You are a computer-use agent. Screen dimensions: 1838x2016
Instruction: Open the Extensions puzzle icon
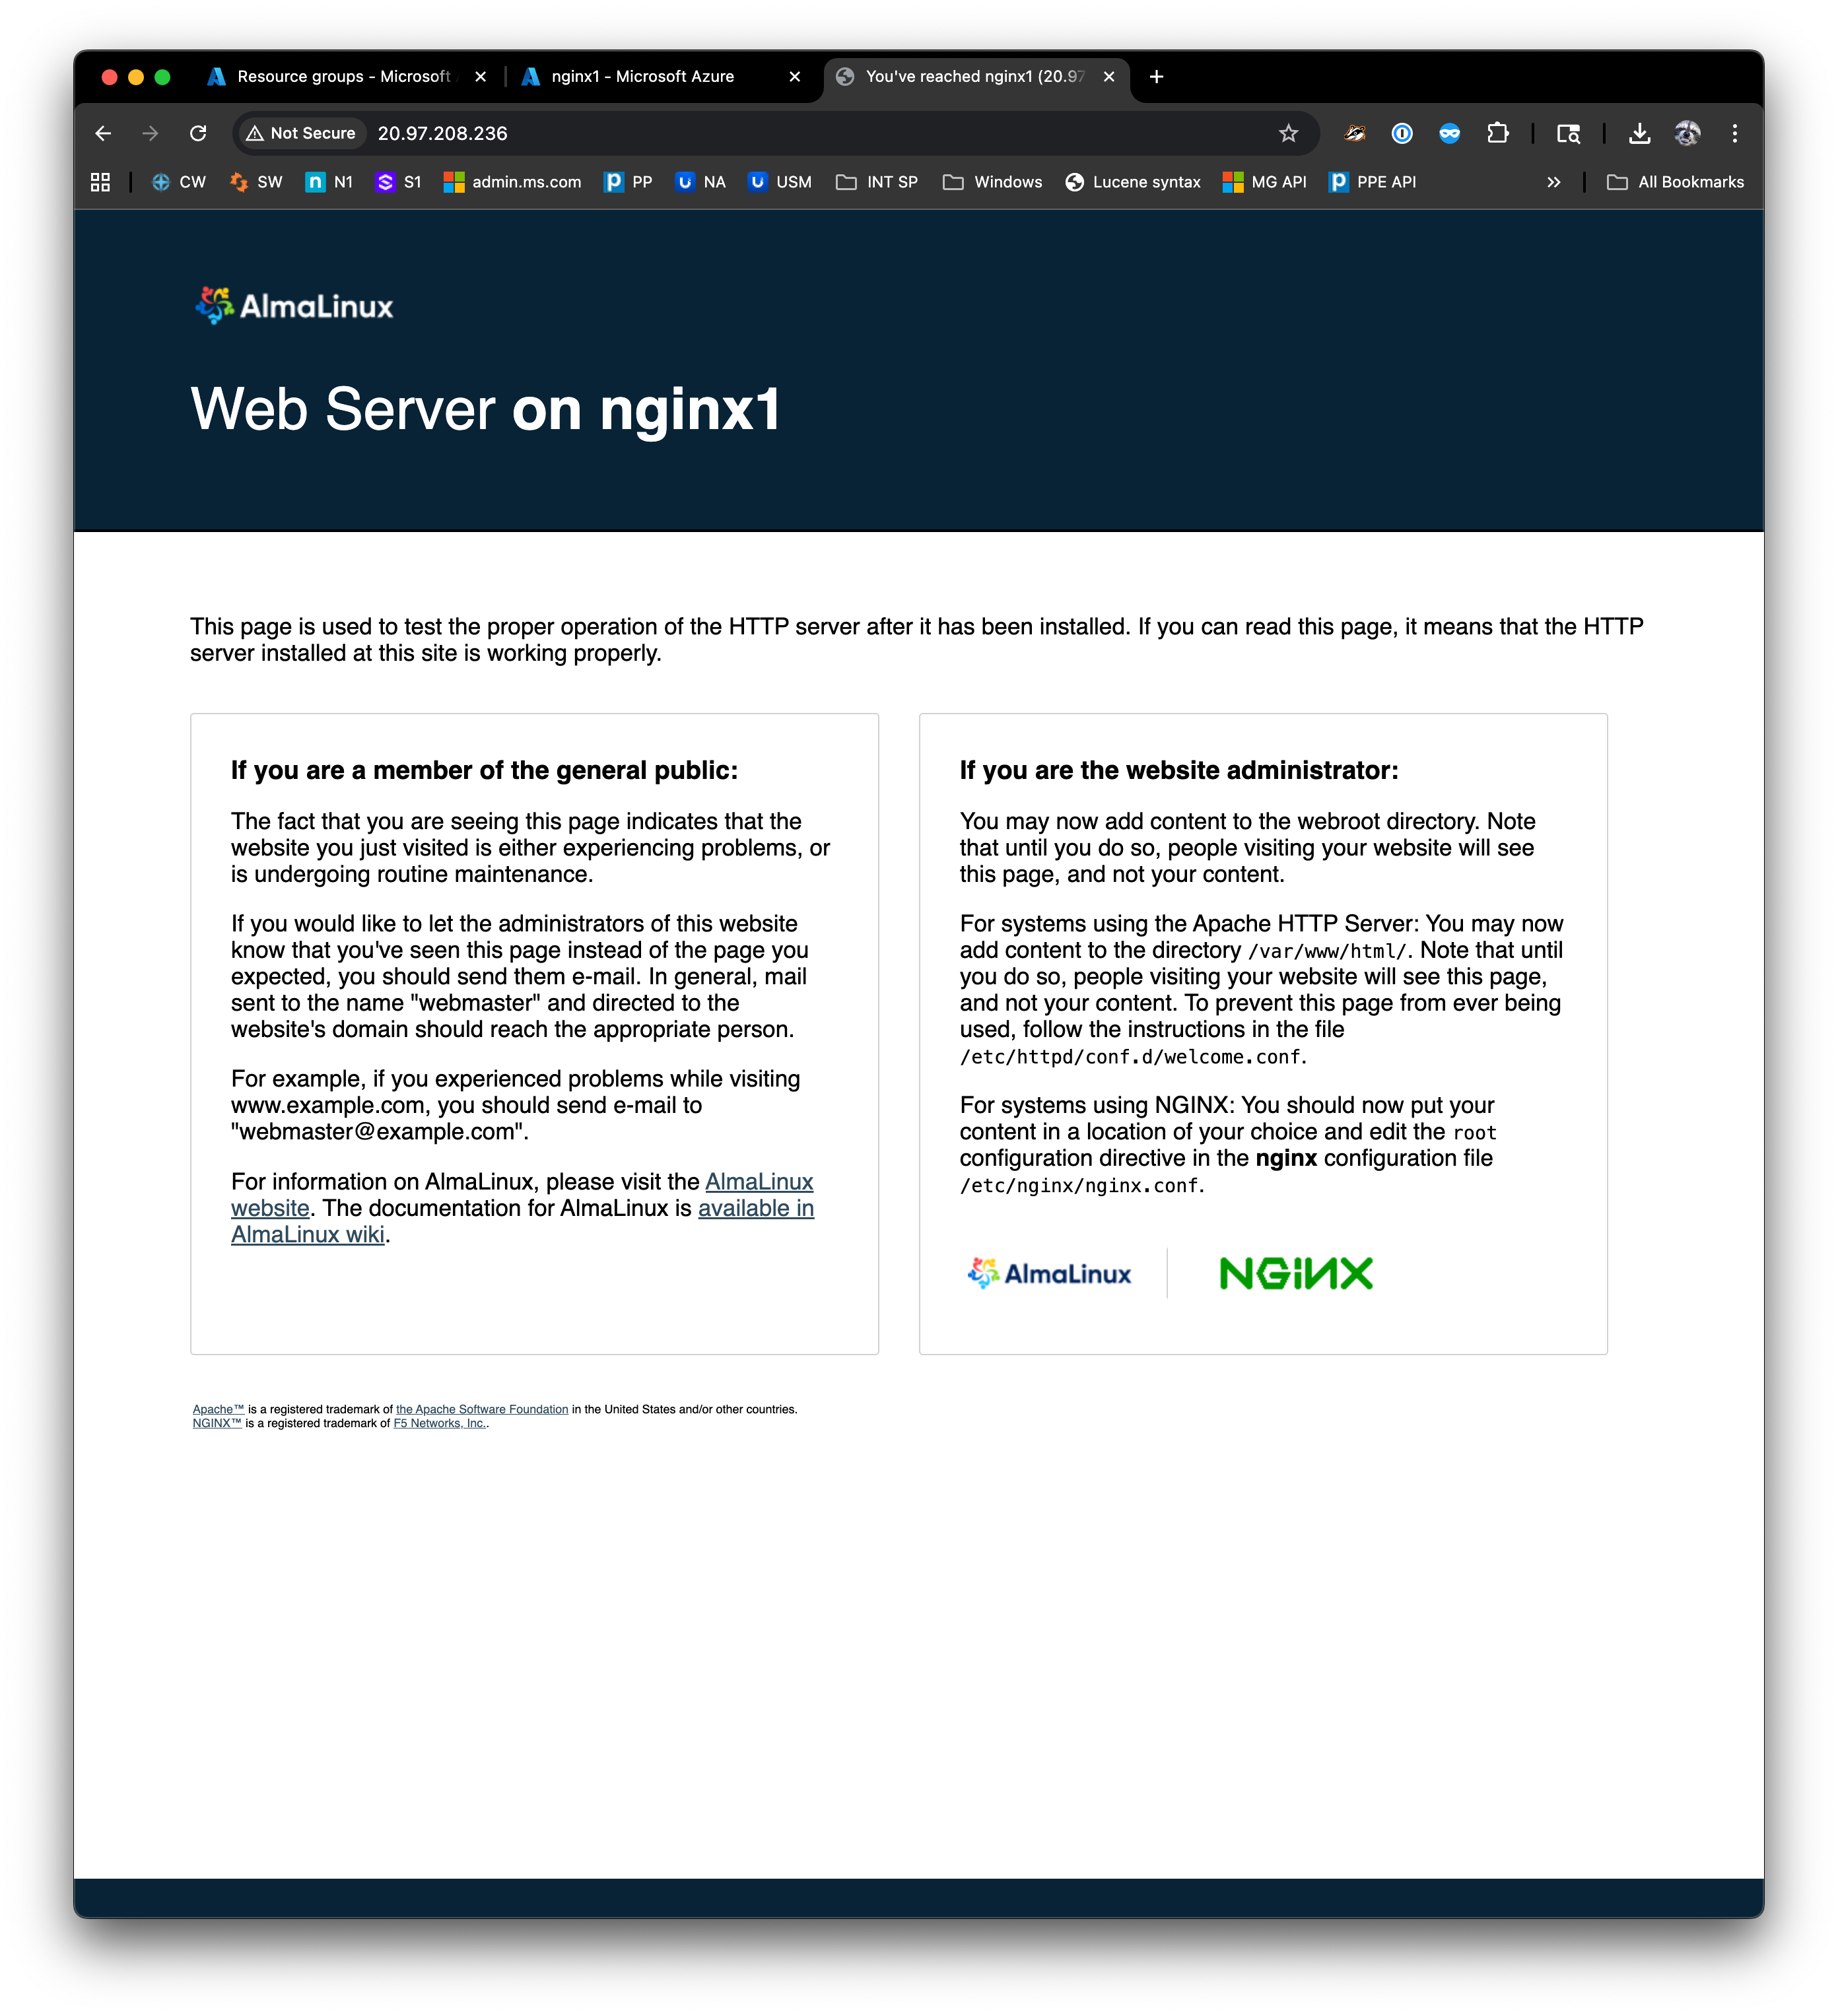click(x=1497, y=133)
